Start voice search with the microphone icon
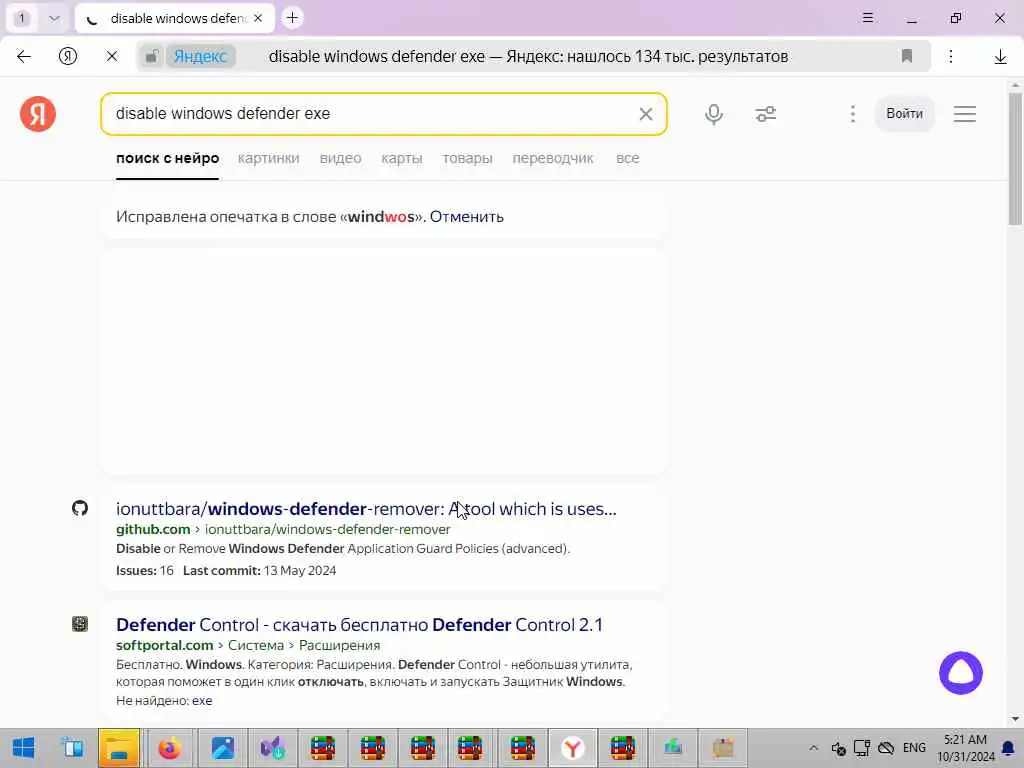 click(x=714, y=114)
